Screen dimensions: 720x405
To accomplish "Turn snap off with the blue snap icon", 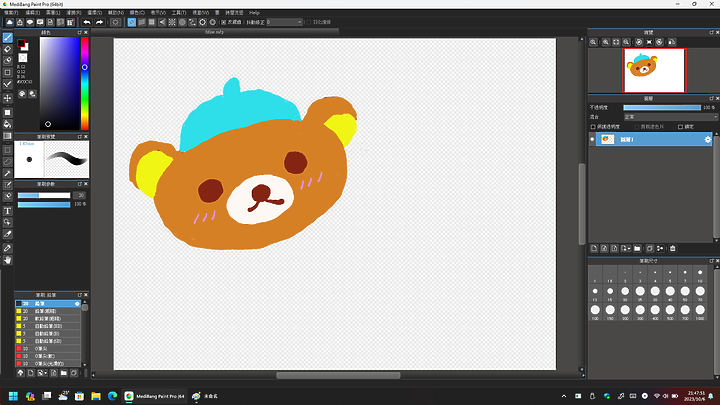I will coord(132,22).
